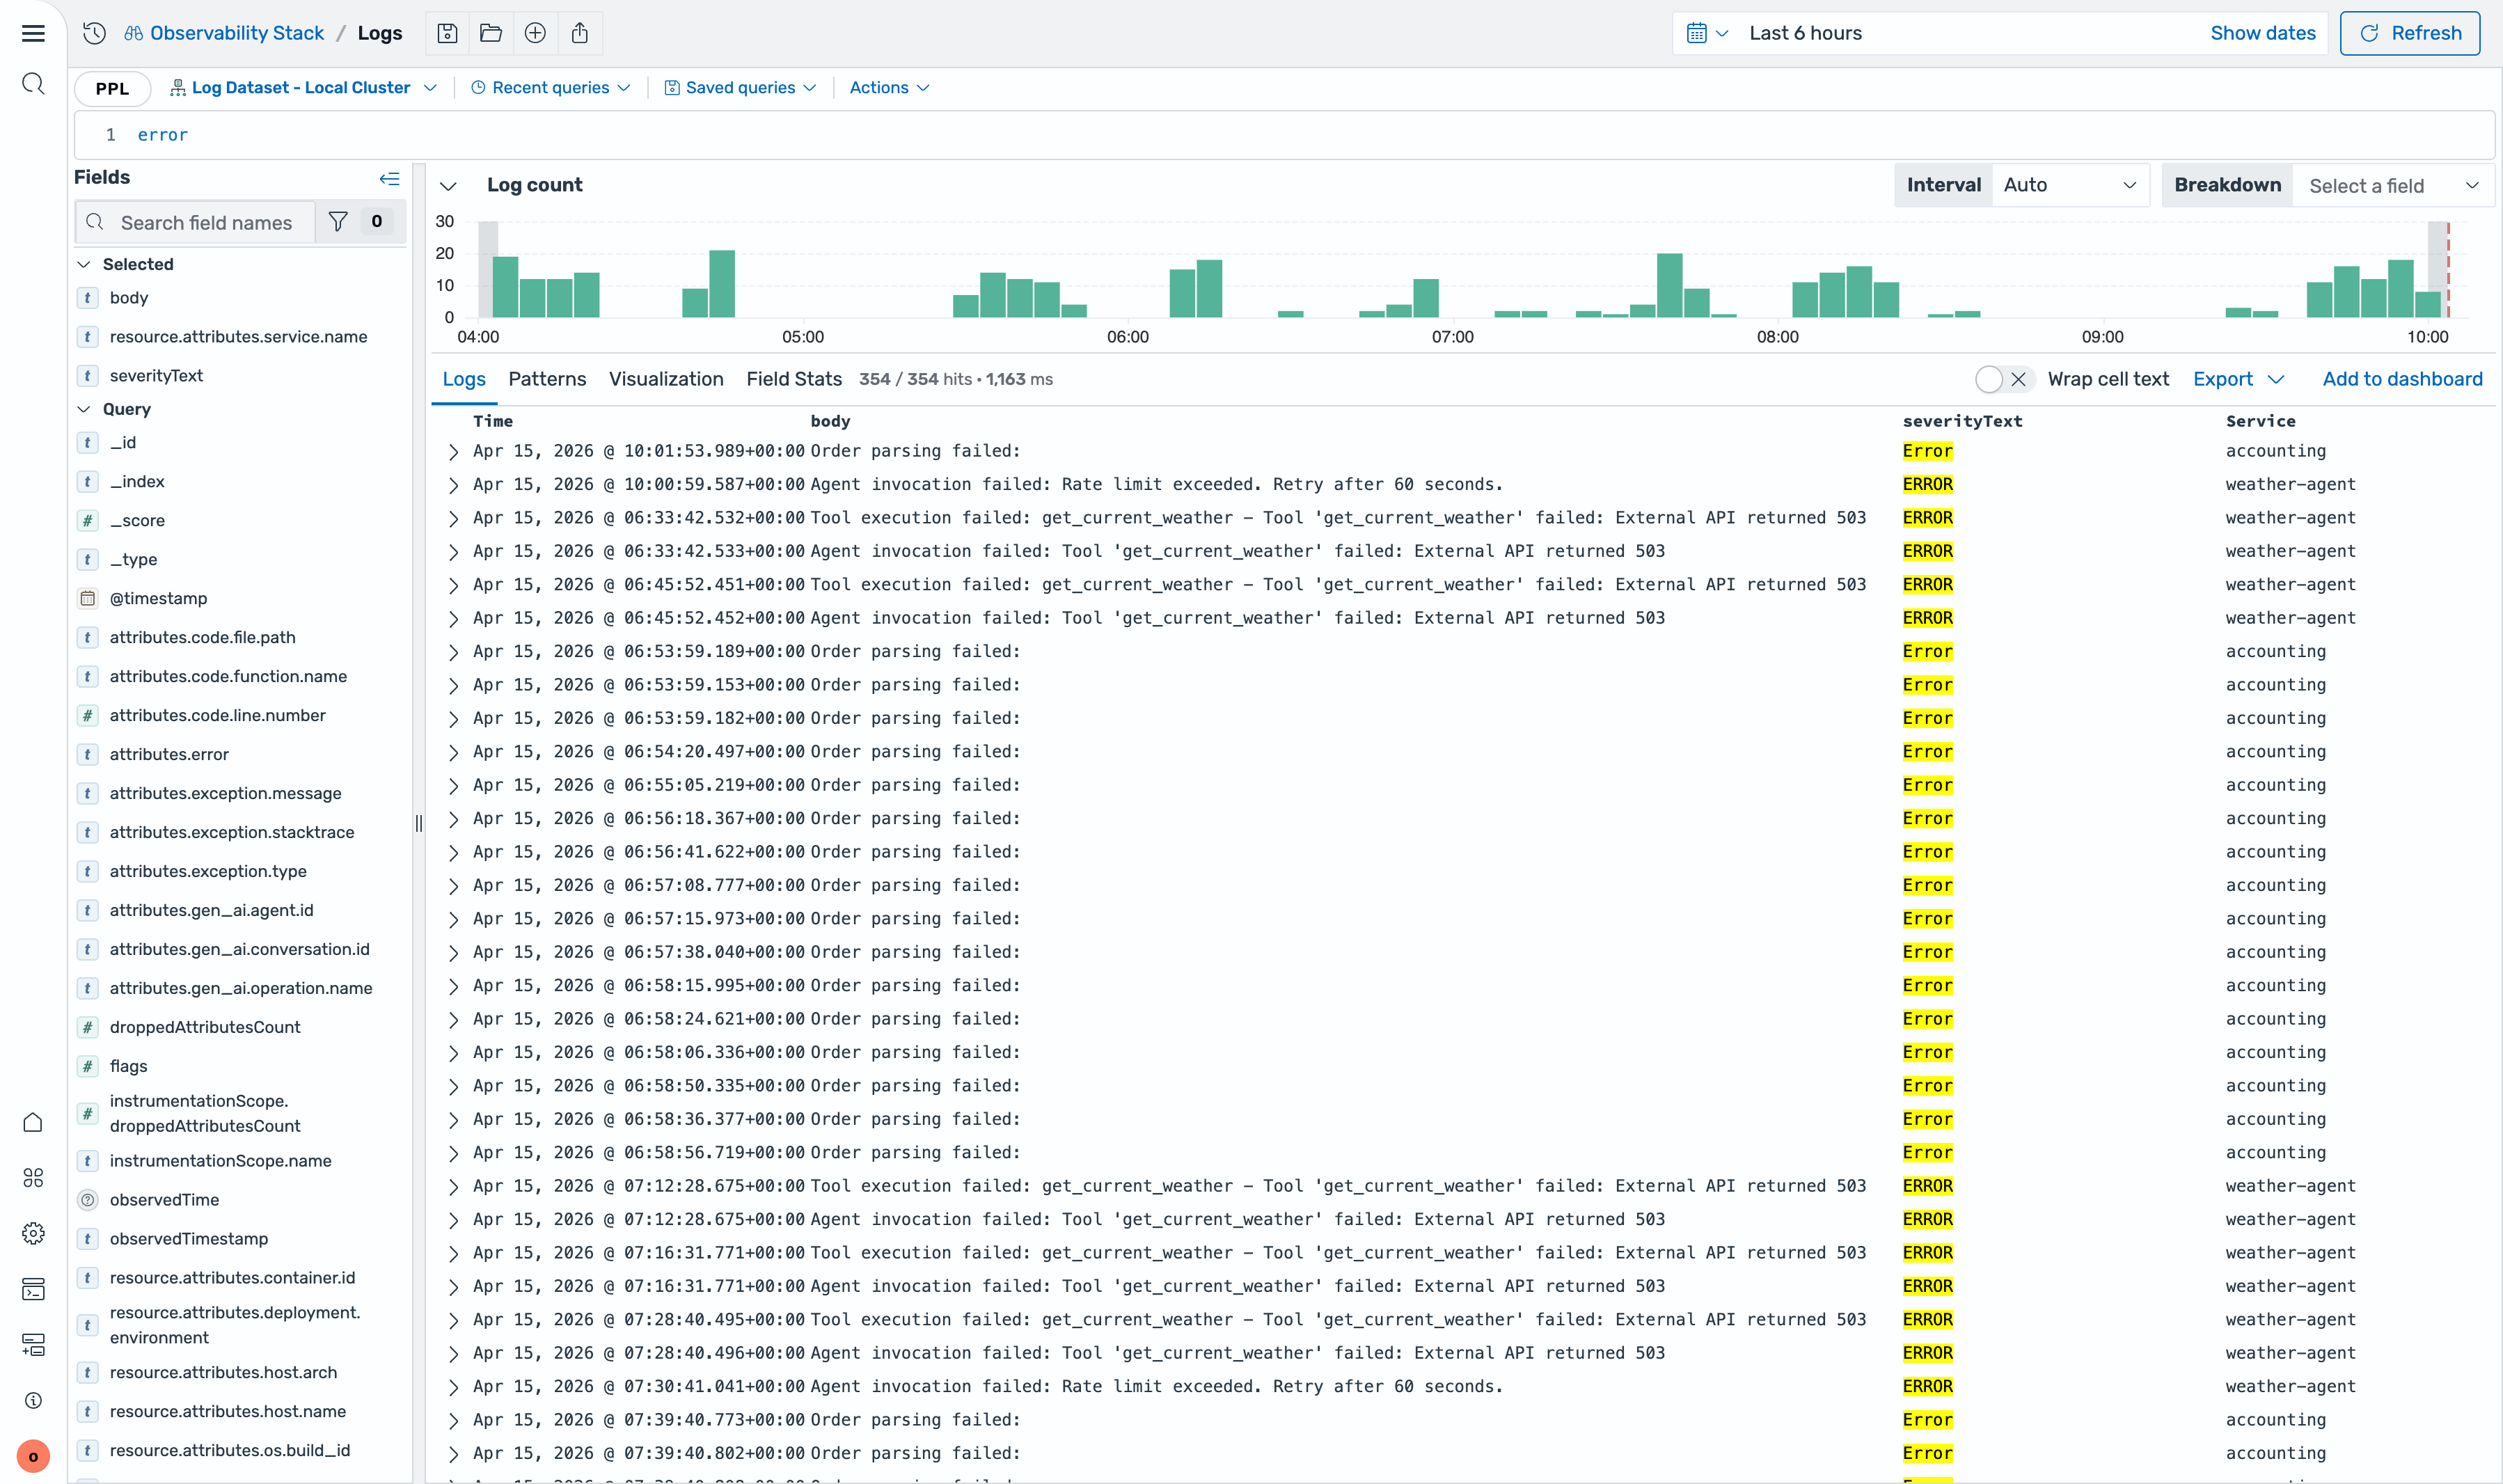Create a new search with plus icon
2503x1484 pixels.
coord(535,33)
